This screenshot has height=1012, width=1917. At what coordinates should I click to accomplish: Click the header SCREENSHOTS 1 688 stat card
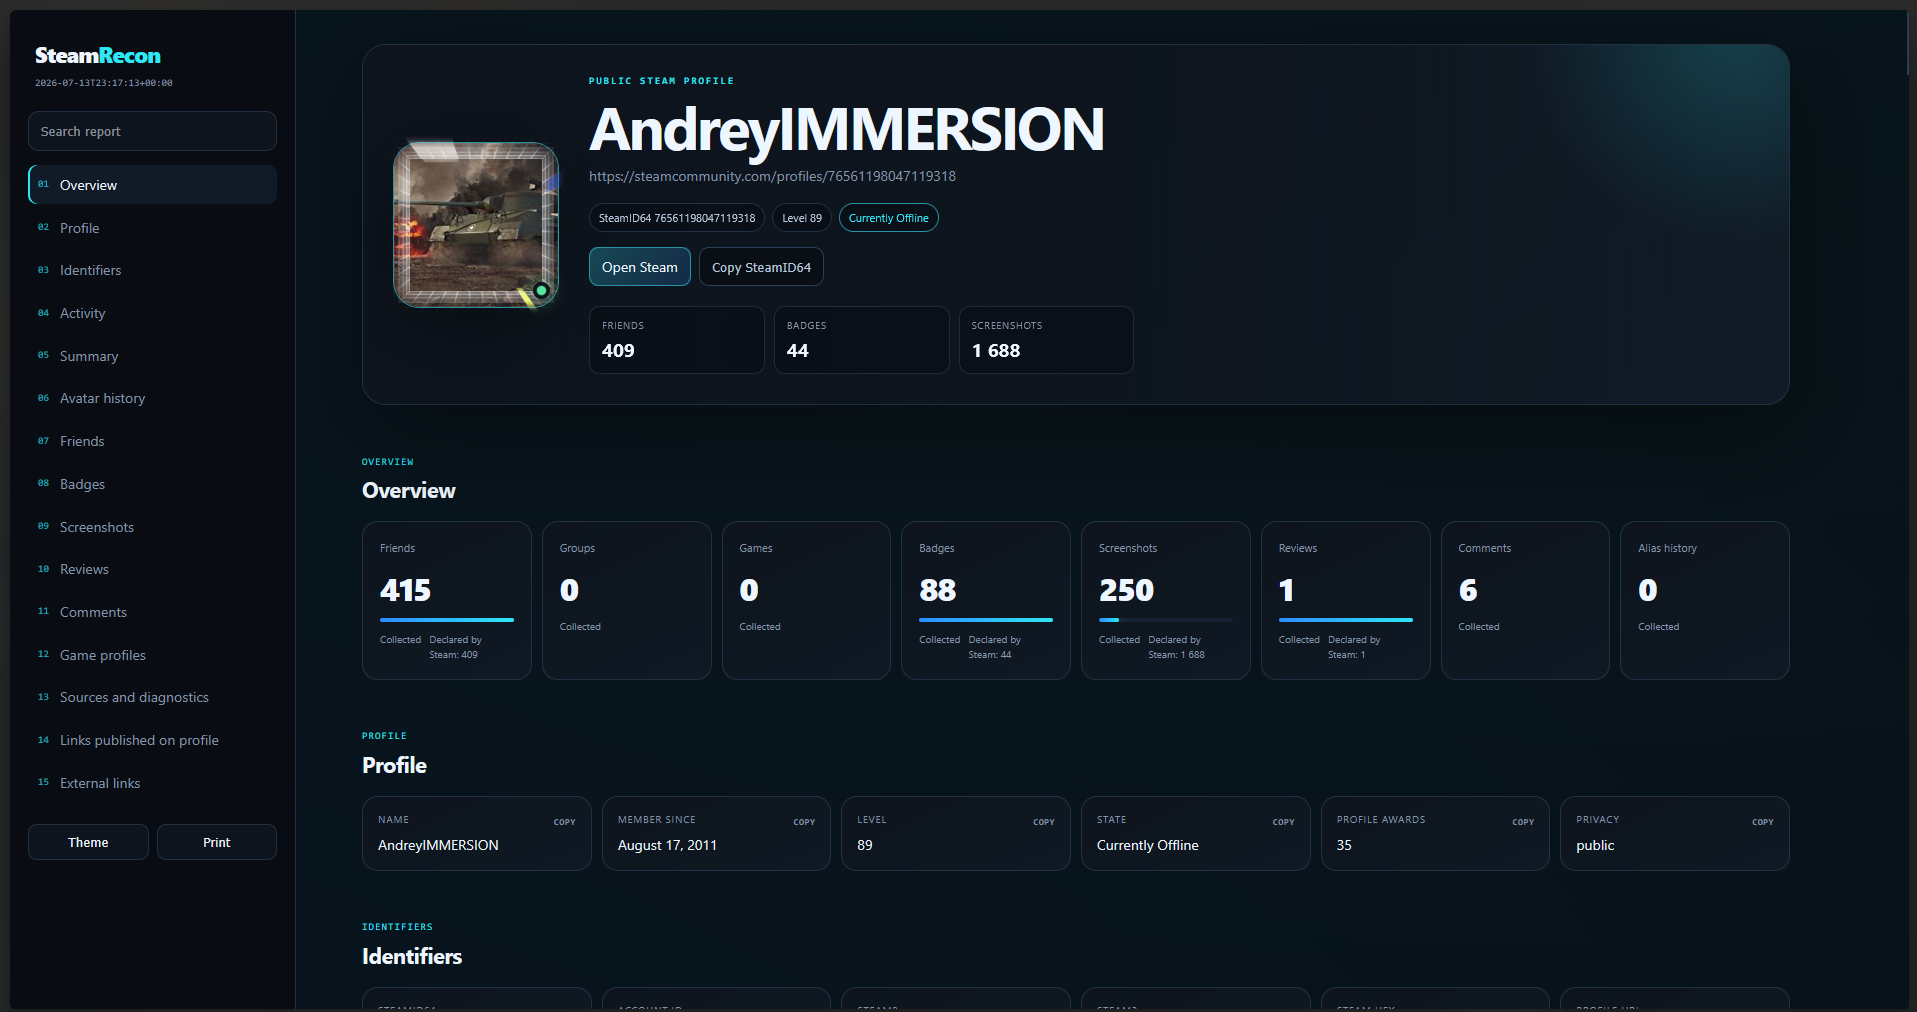point(1046,340)
